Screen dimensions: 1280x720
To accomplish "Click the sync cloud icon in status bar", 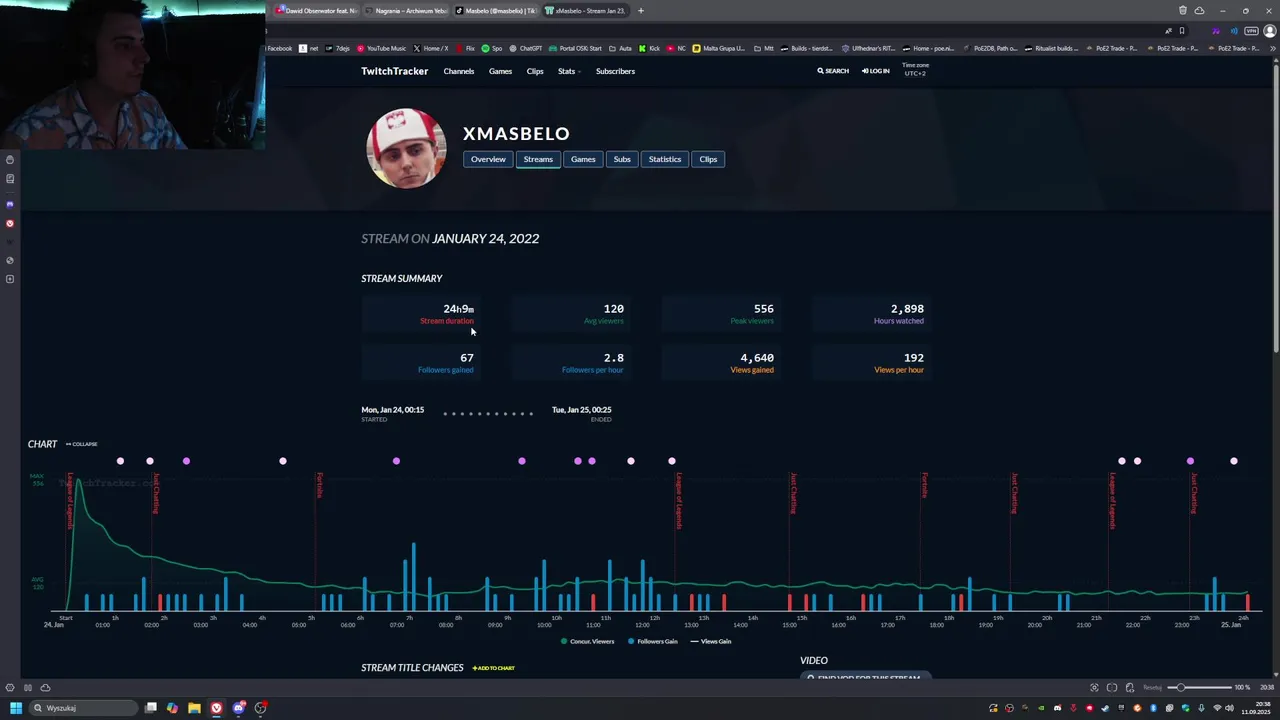I will tap(45, 688).
